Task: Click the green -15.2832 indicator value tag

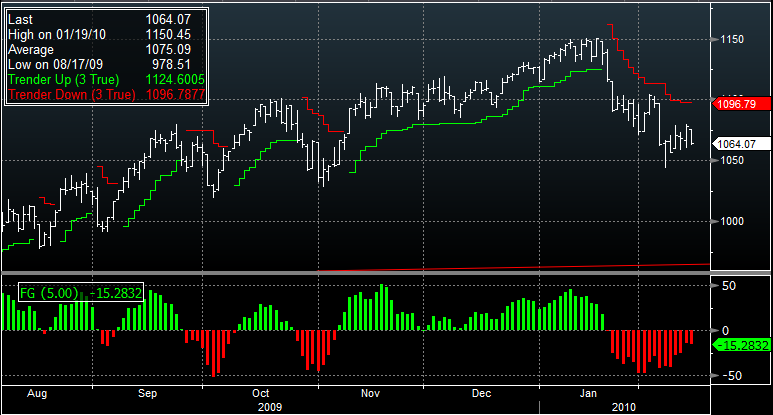Action: click(741, 346)
